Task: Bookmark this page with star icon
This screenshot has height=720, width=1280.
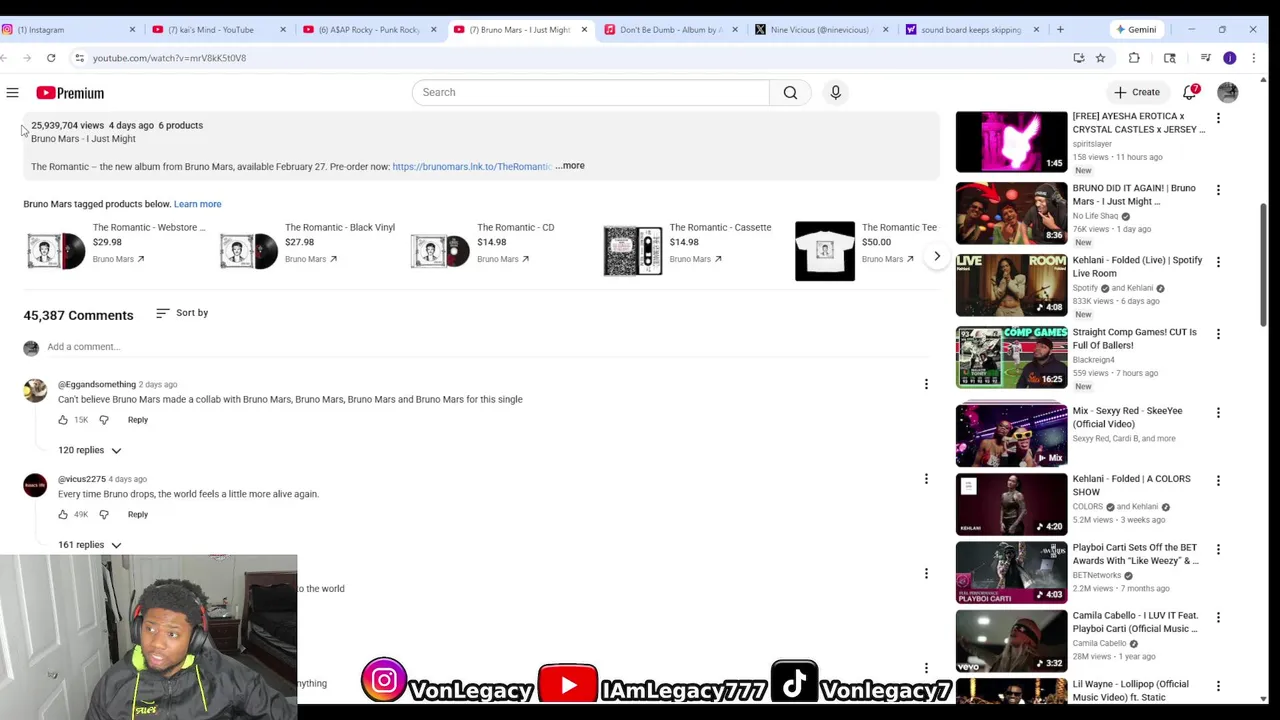Action: tap(1100, 58)
